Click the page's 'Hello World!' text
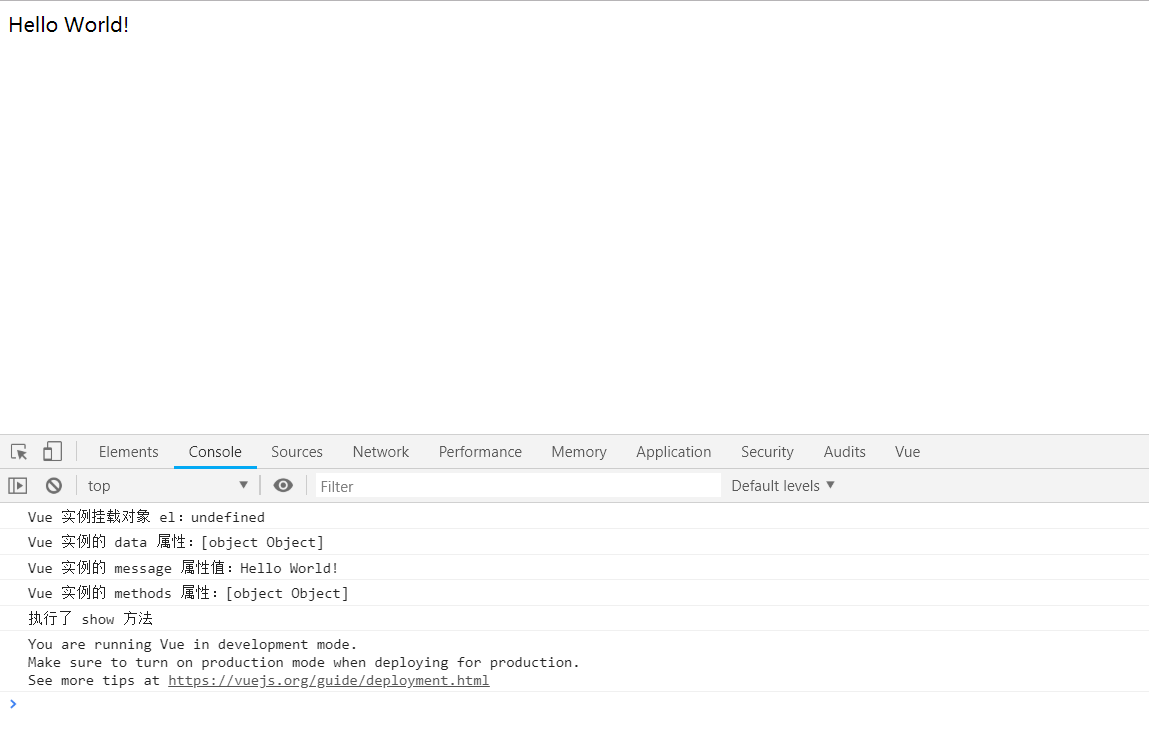Viewport: 1149px width, 749px height. click(x=69, y=25)
